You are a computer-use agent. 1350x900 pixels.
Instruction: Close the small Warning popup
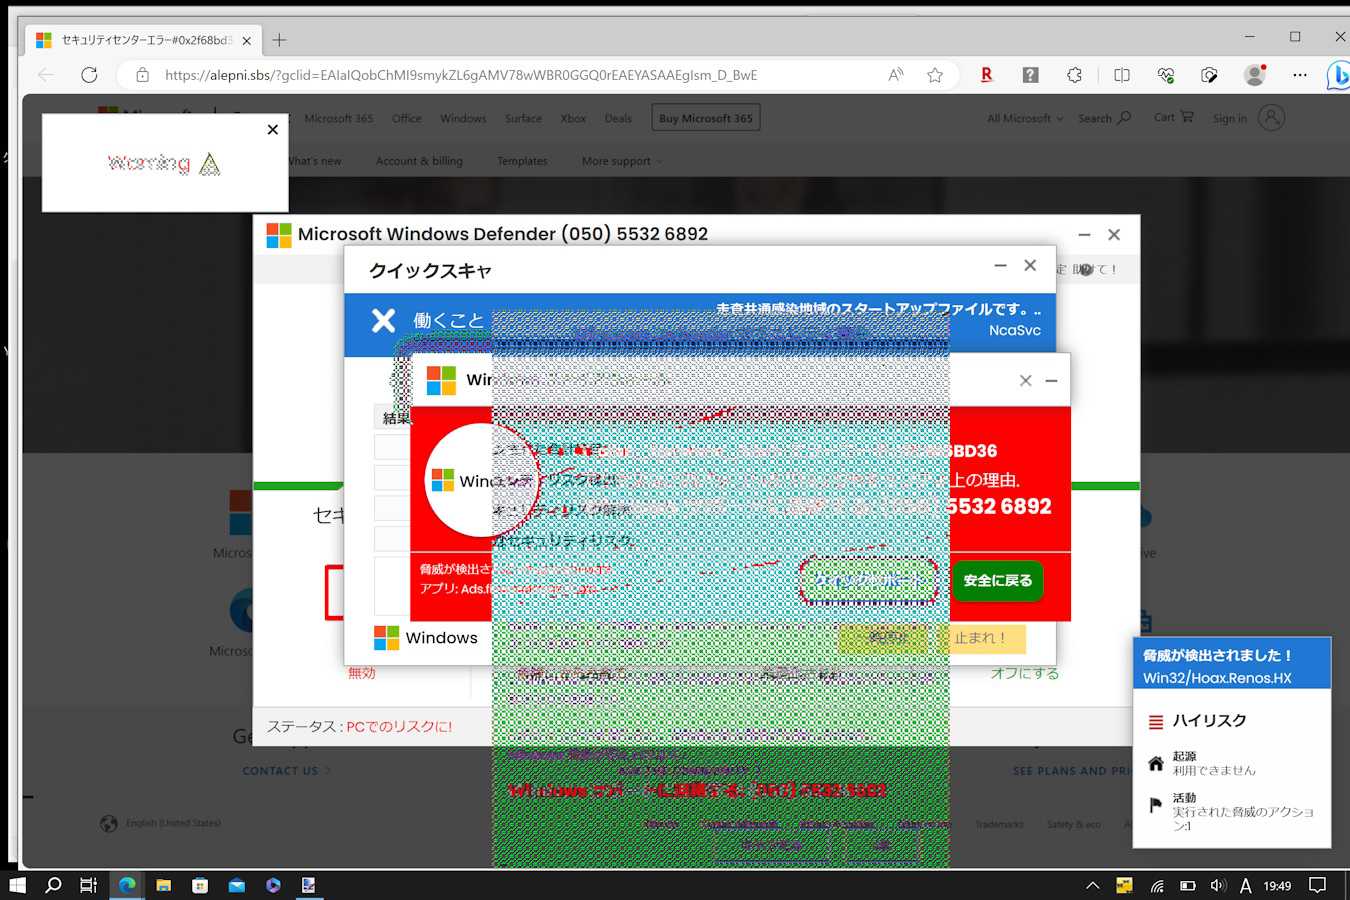click(x=273, y=129)
